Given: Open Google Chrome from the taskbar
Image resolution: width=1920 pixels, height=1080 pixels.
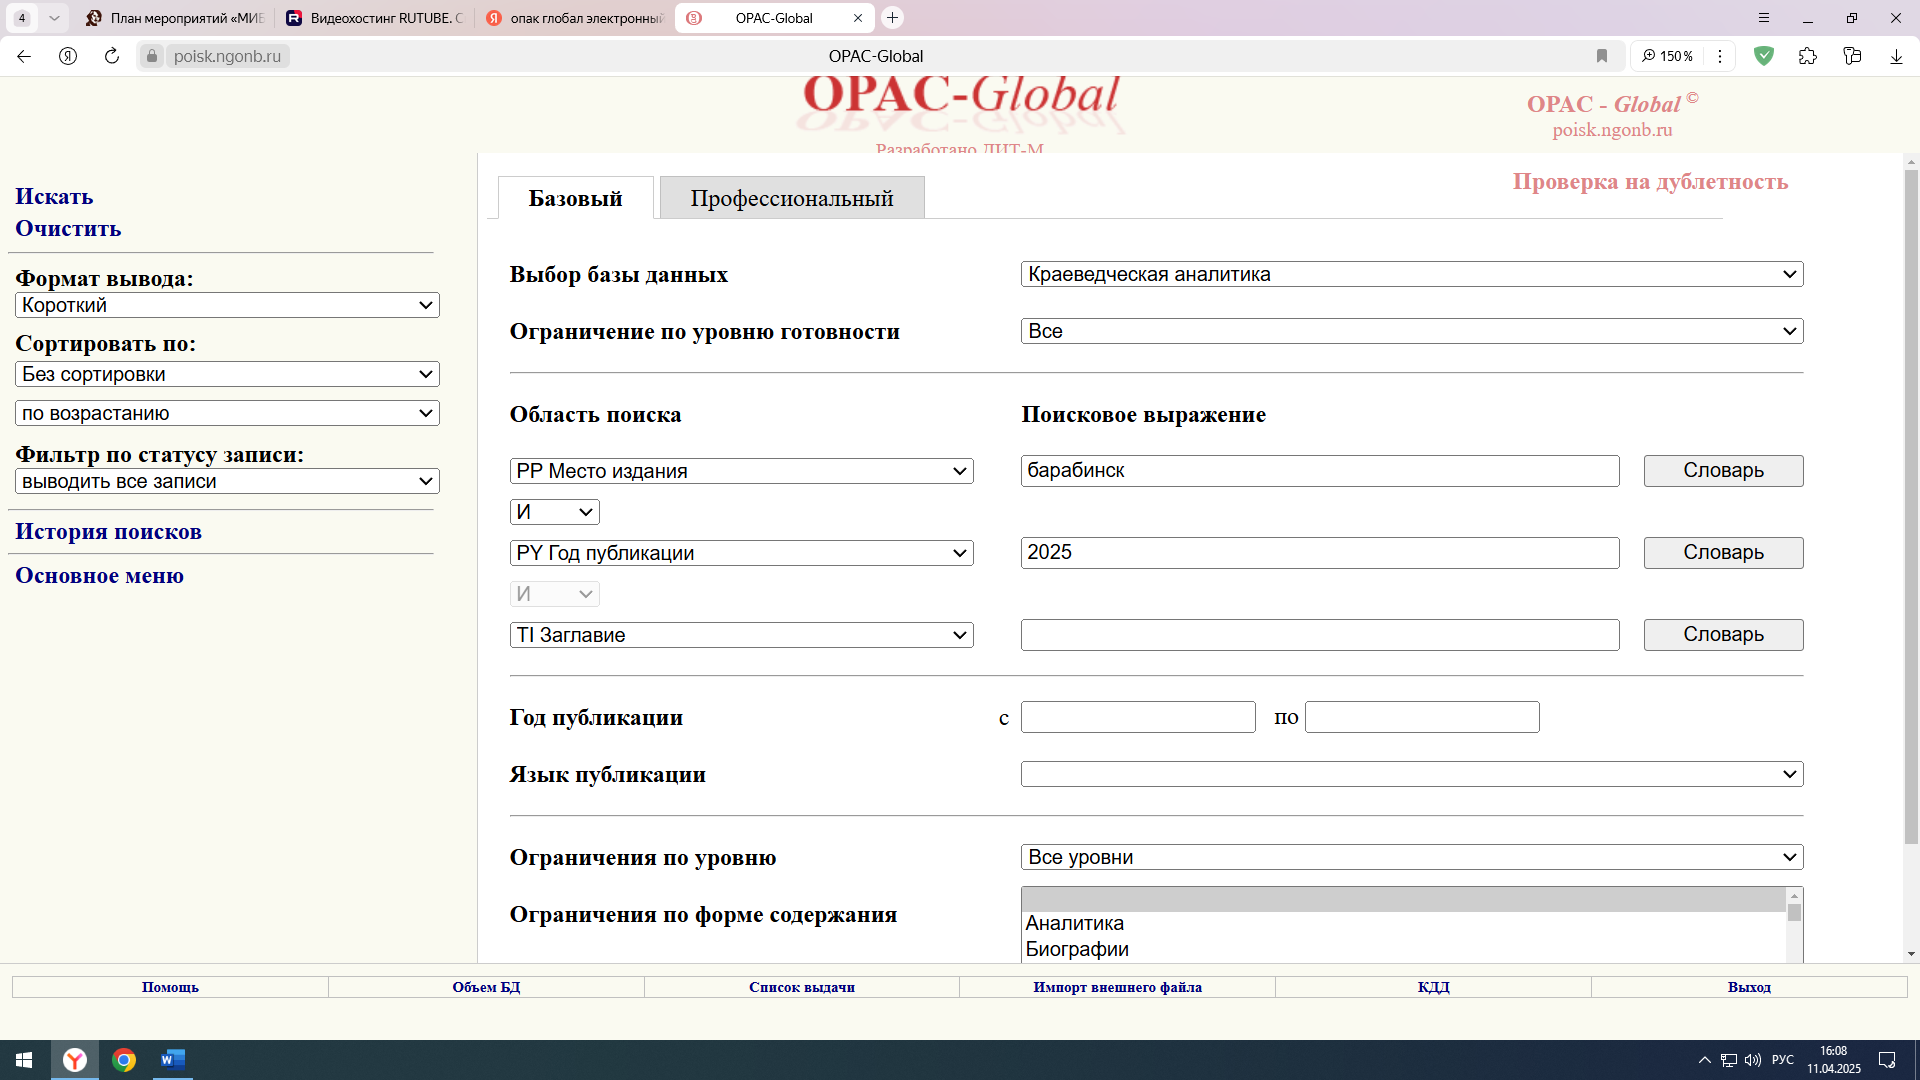Looking at the screenshot, I should 124,1059.
